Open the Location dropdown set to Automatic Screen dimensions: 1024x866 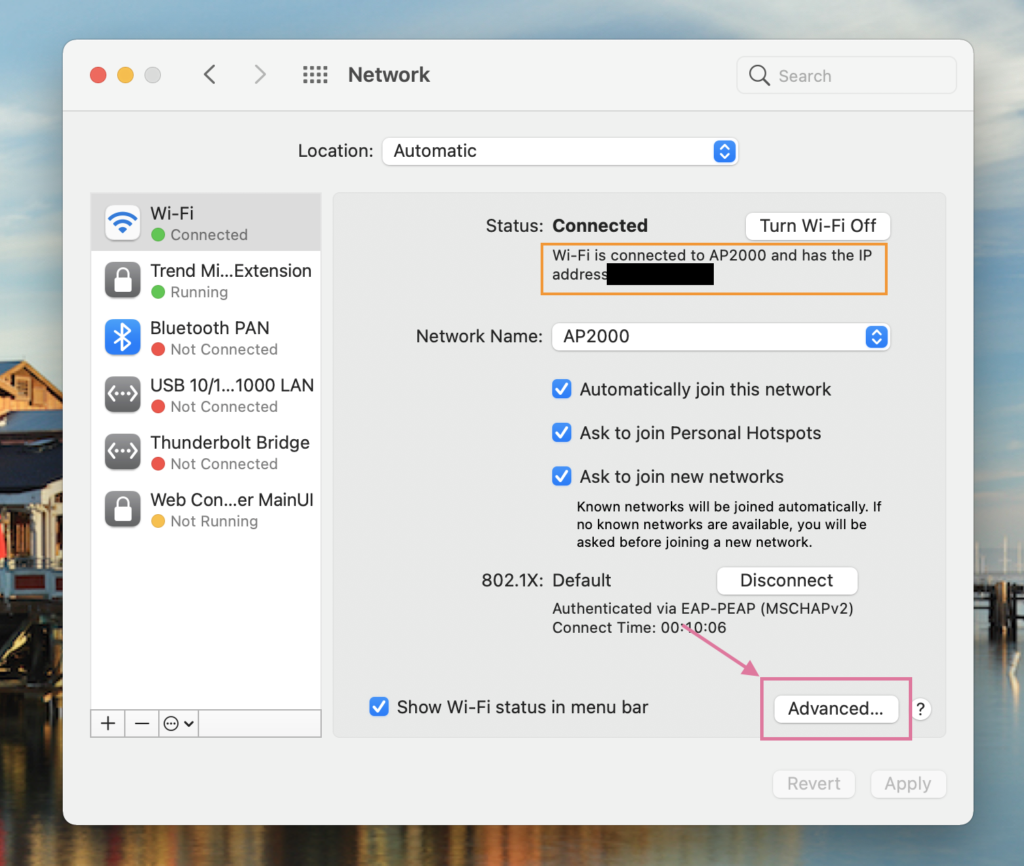point(559,151)
